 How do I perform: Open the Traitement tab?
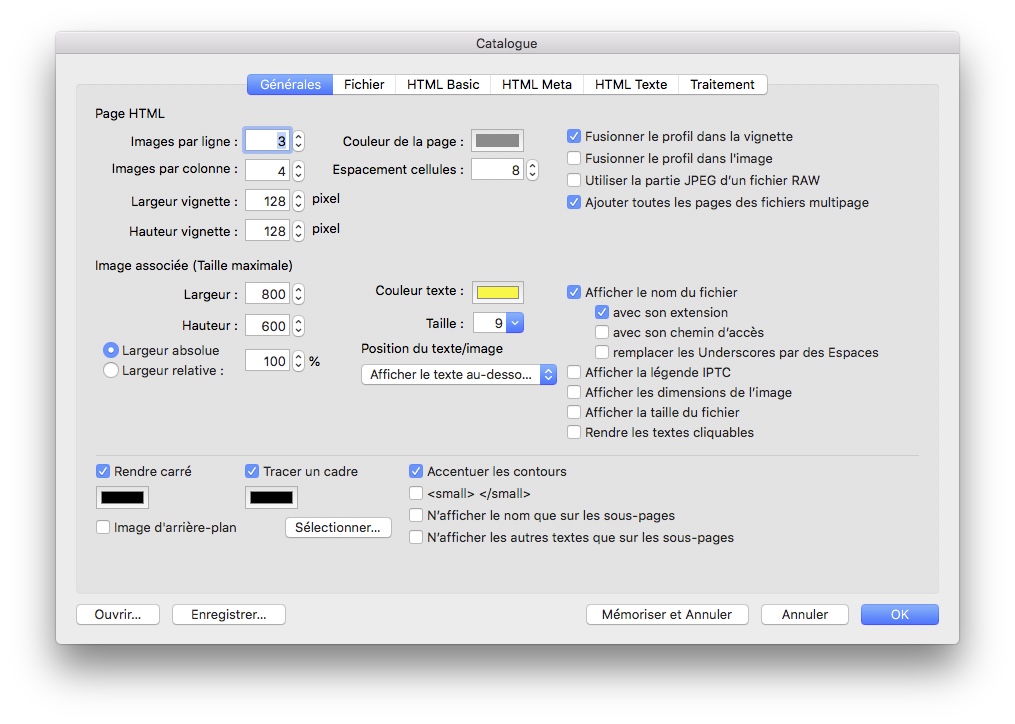pyautogui.click(x=722, y=85)
